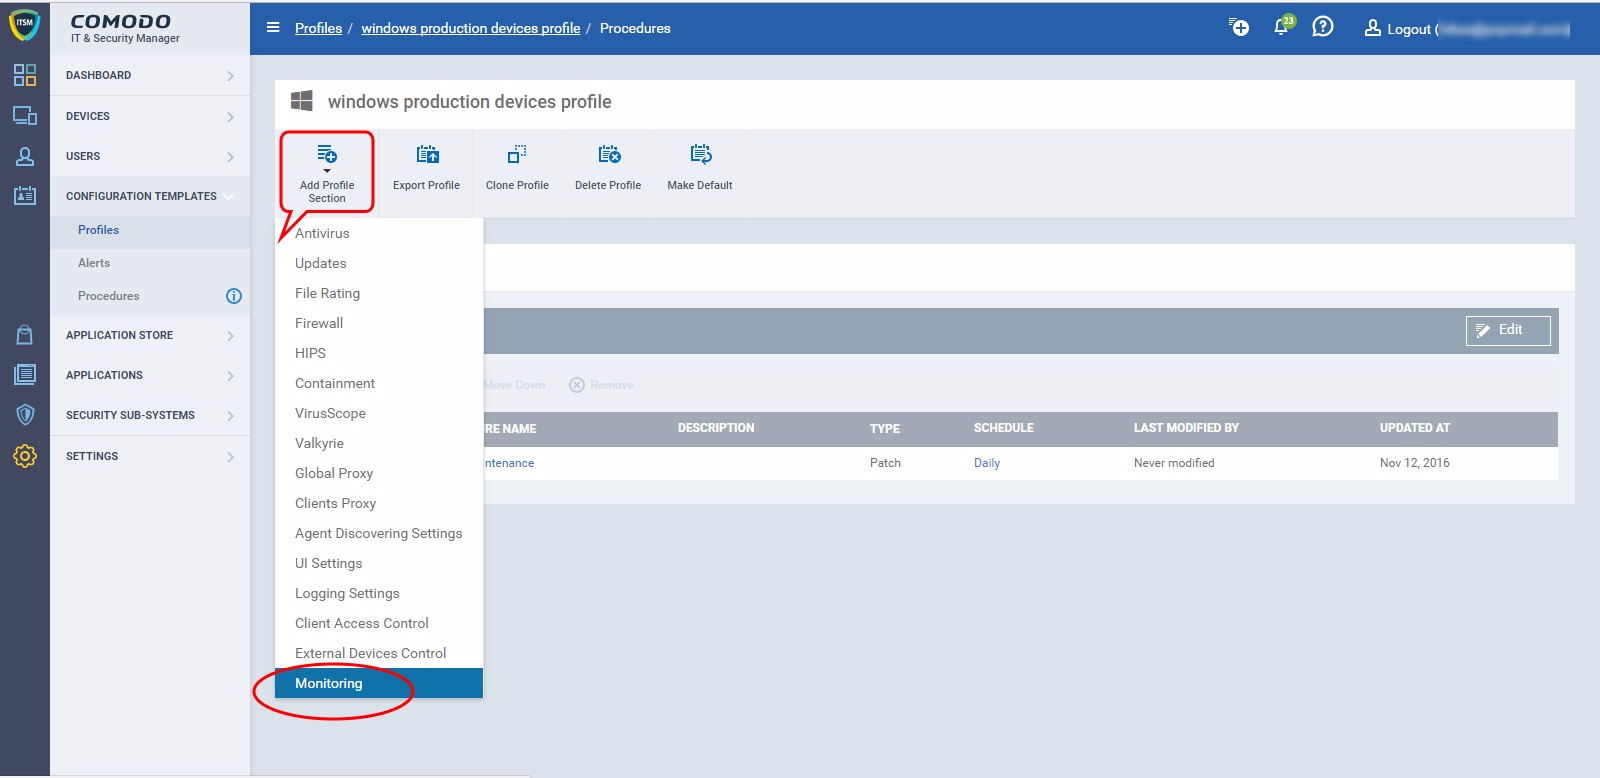Select VirusScope from the section list
The width and height of the screenshot is (1600, 778).
[379, 413]
